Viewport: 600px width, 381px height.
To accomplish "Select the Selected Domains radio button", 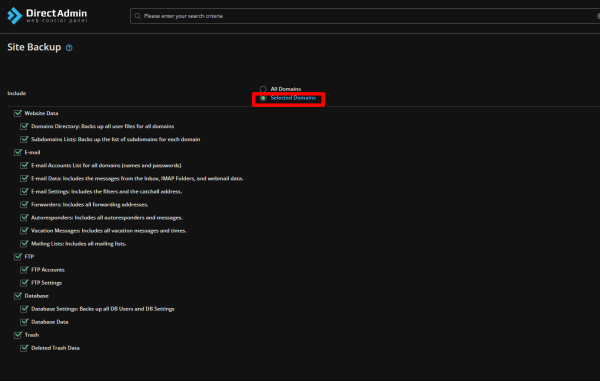I will 263,98.
